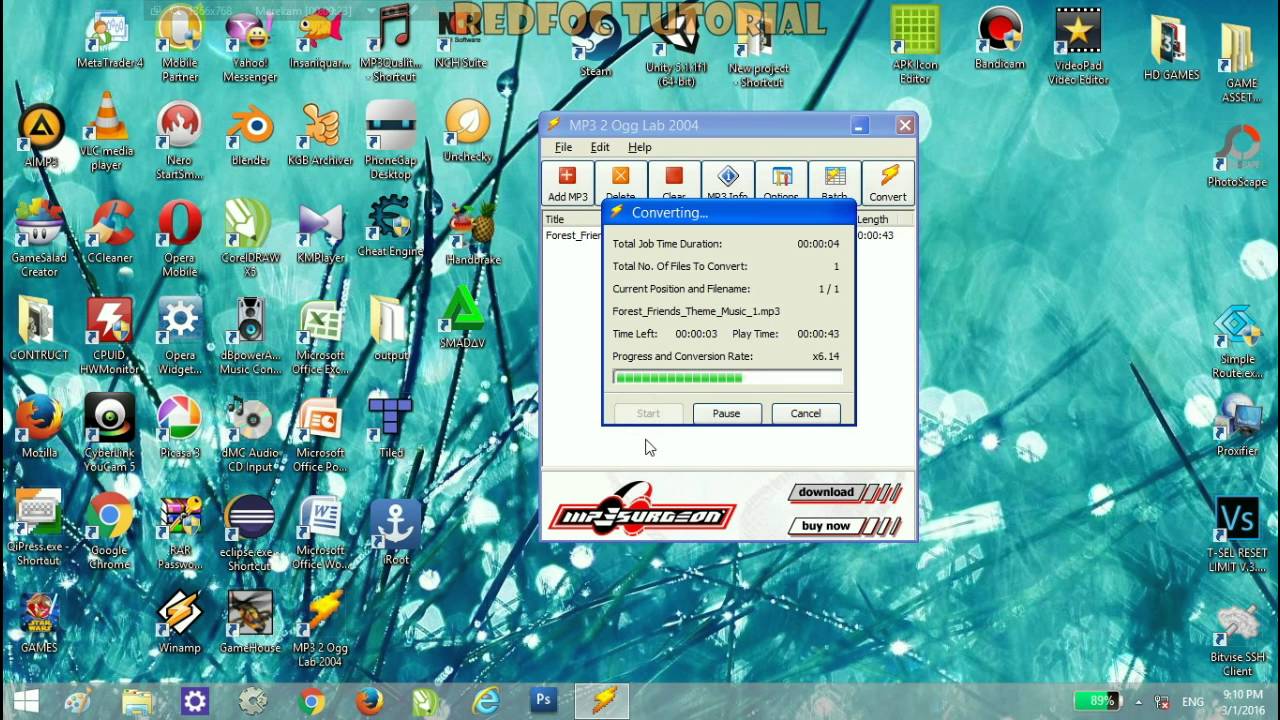Select the Handbrake desktop icon

pos(472,235)
